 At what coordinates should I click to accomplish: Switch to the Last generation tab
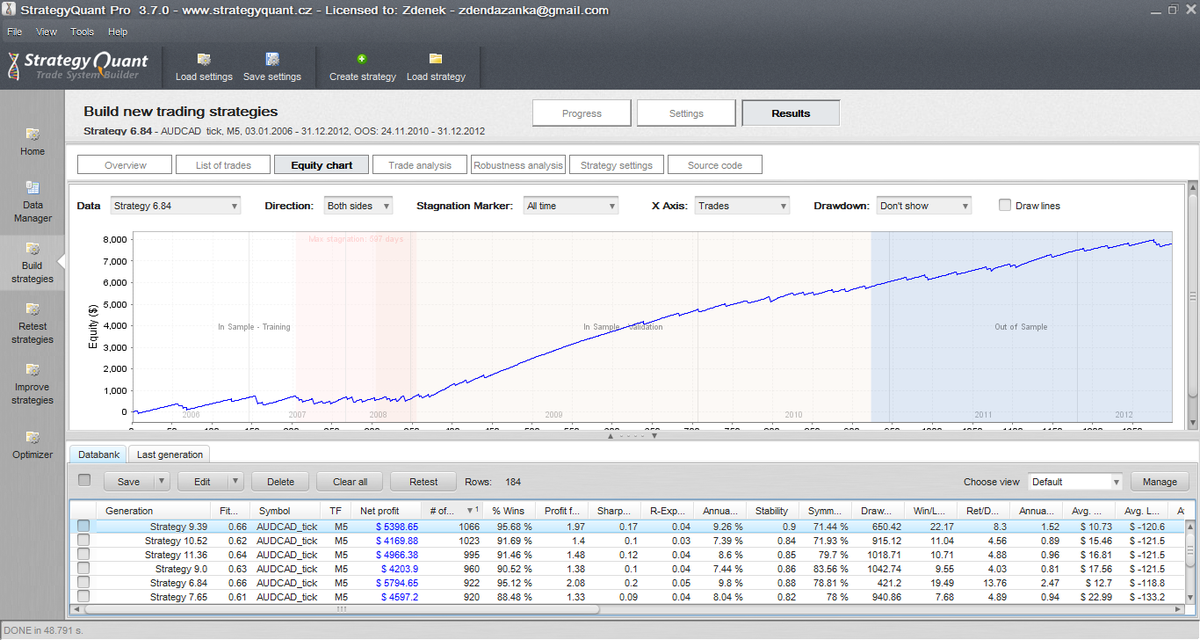[171, 454]
